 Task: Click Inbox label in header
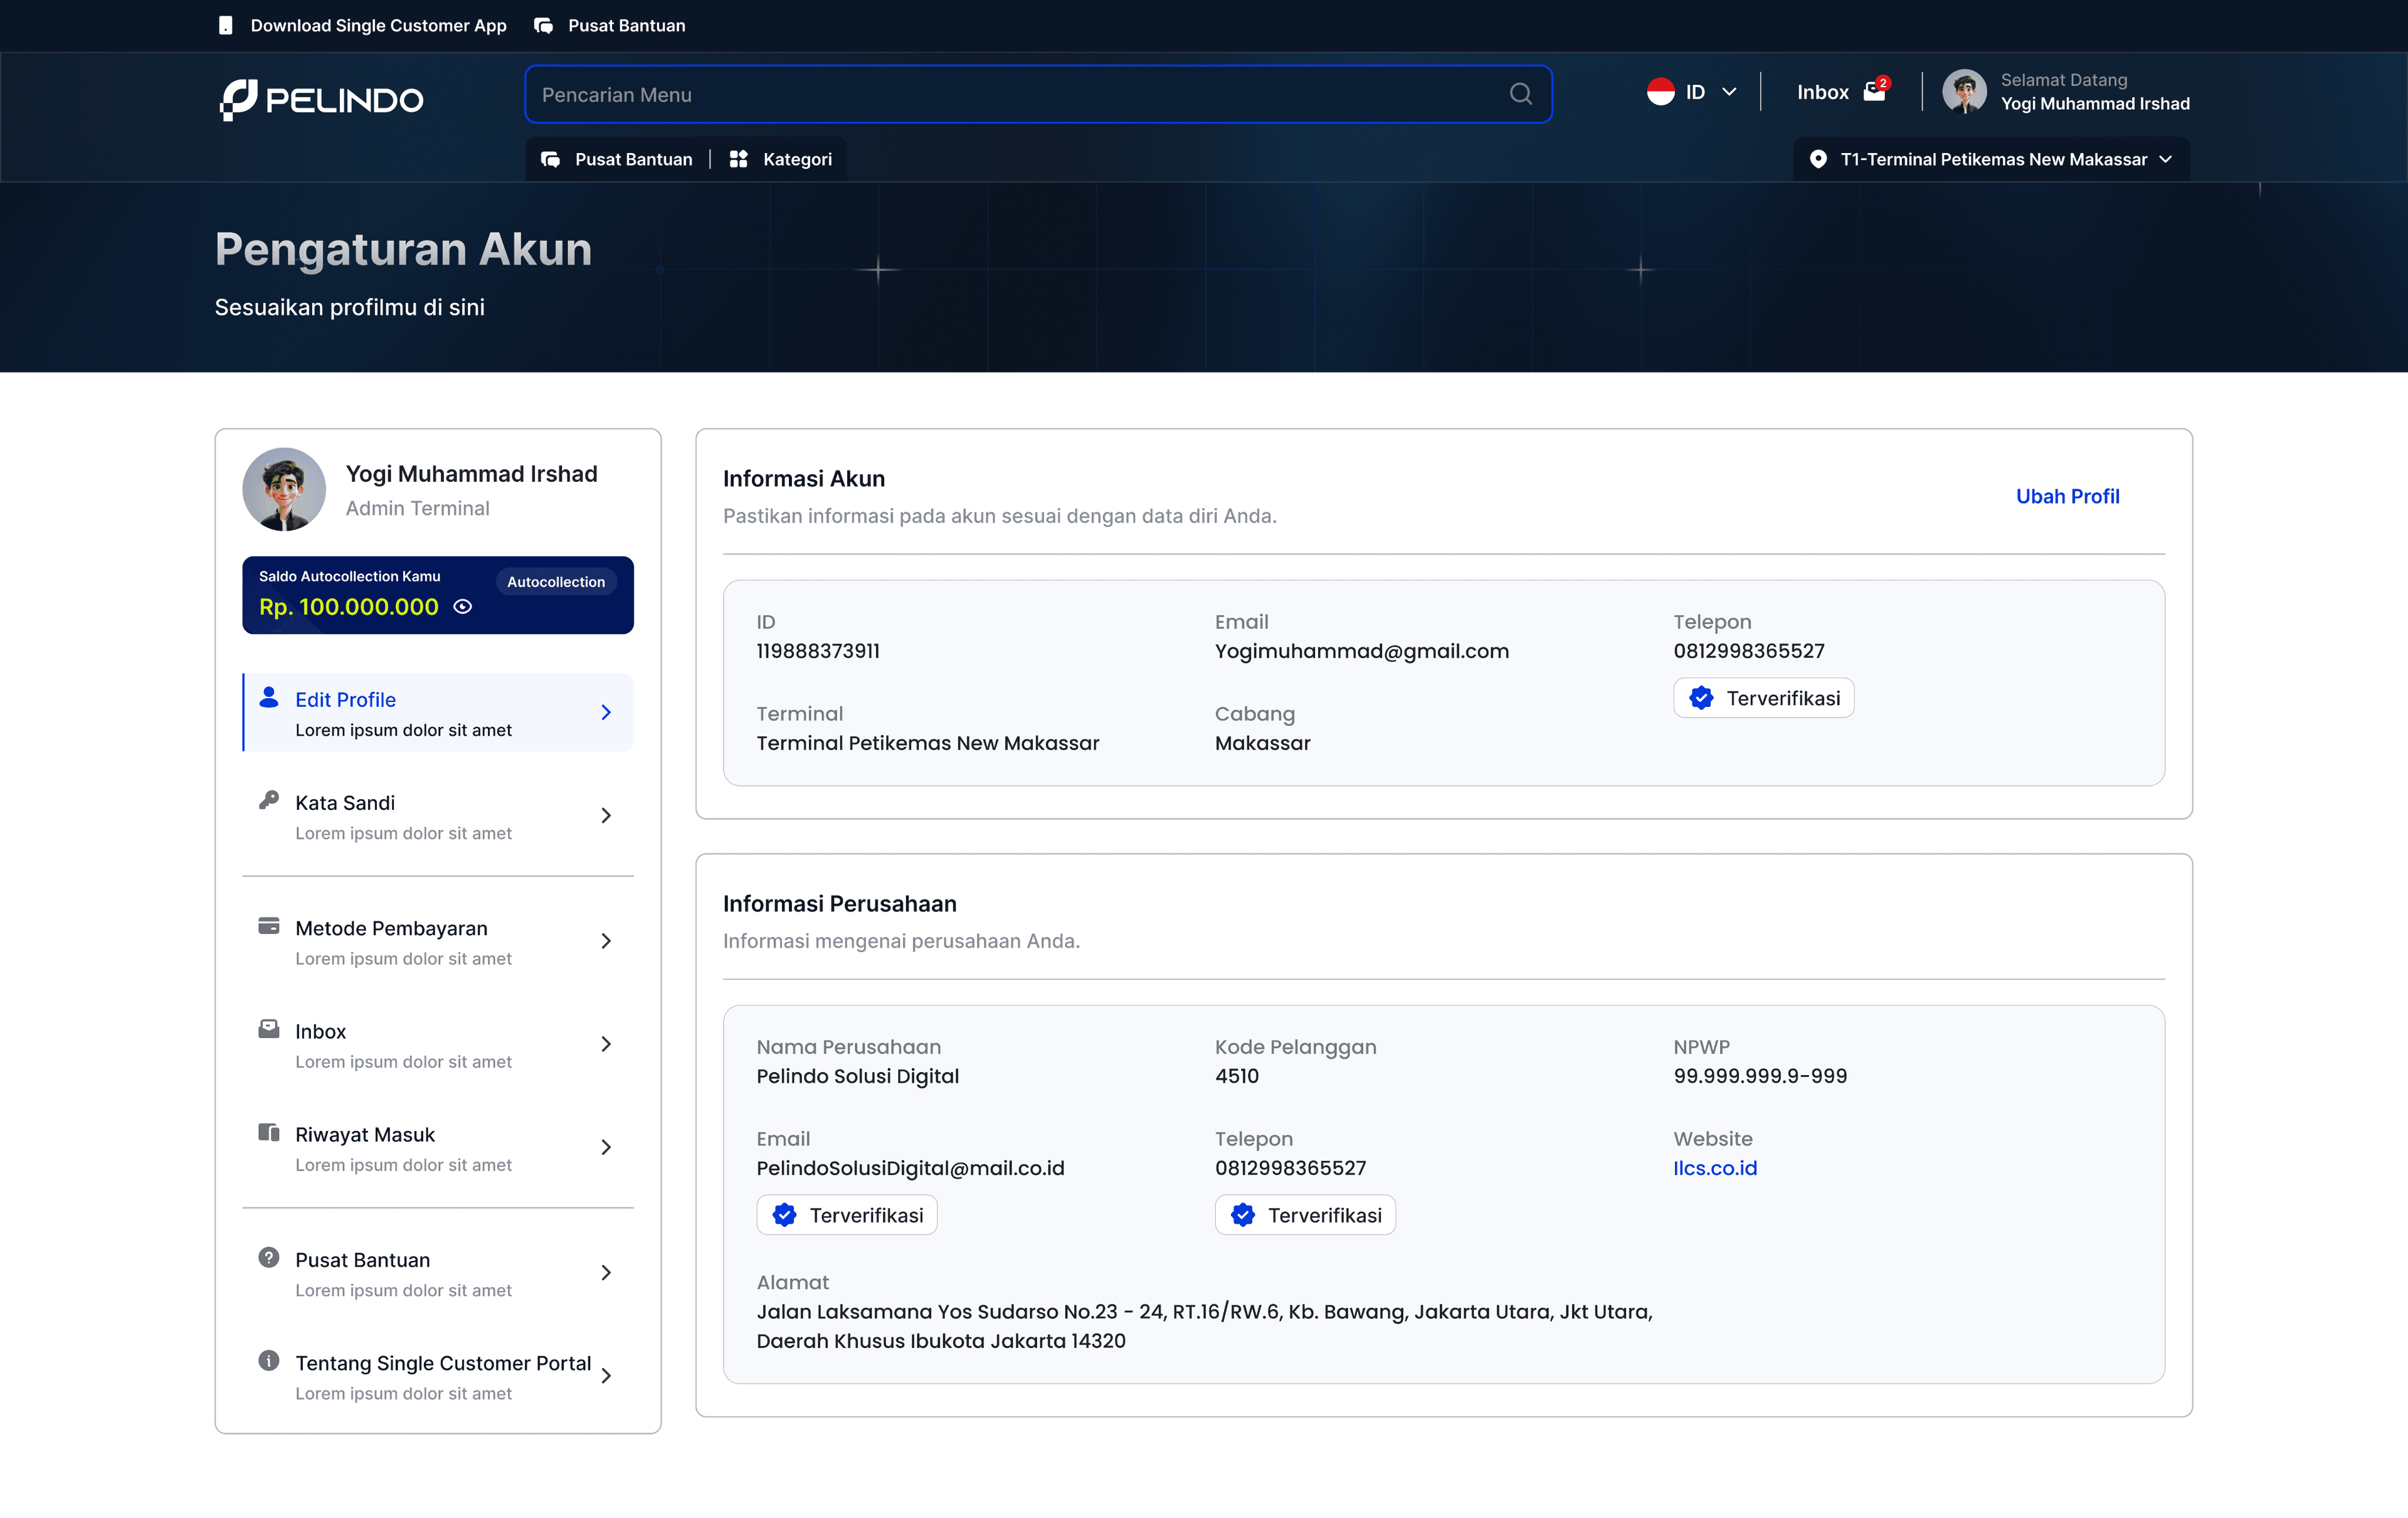point(1822,92)
